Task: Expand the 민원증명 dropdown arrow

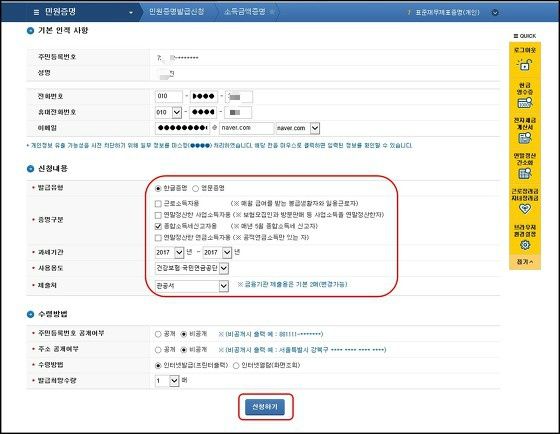Action: tap(131, 13)
